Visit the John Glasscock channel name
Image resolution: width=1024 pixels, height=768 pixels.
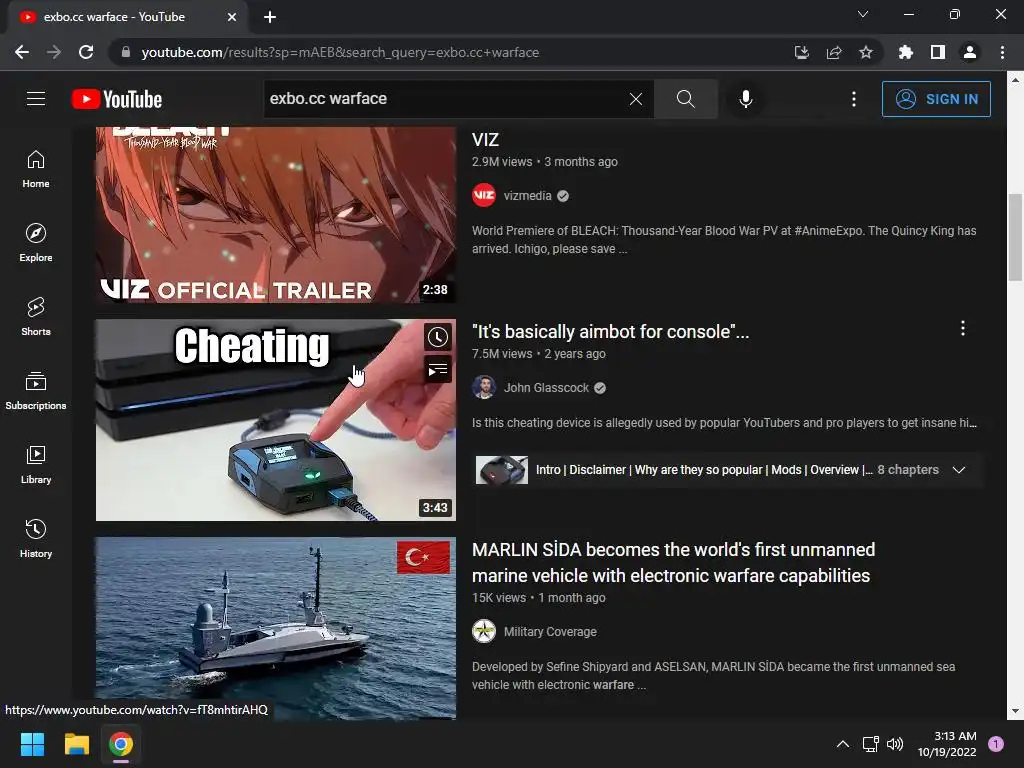click(546, 388)
